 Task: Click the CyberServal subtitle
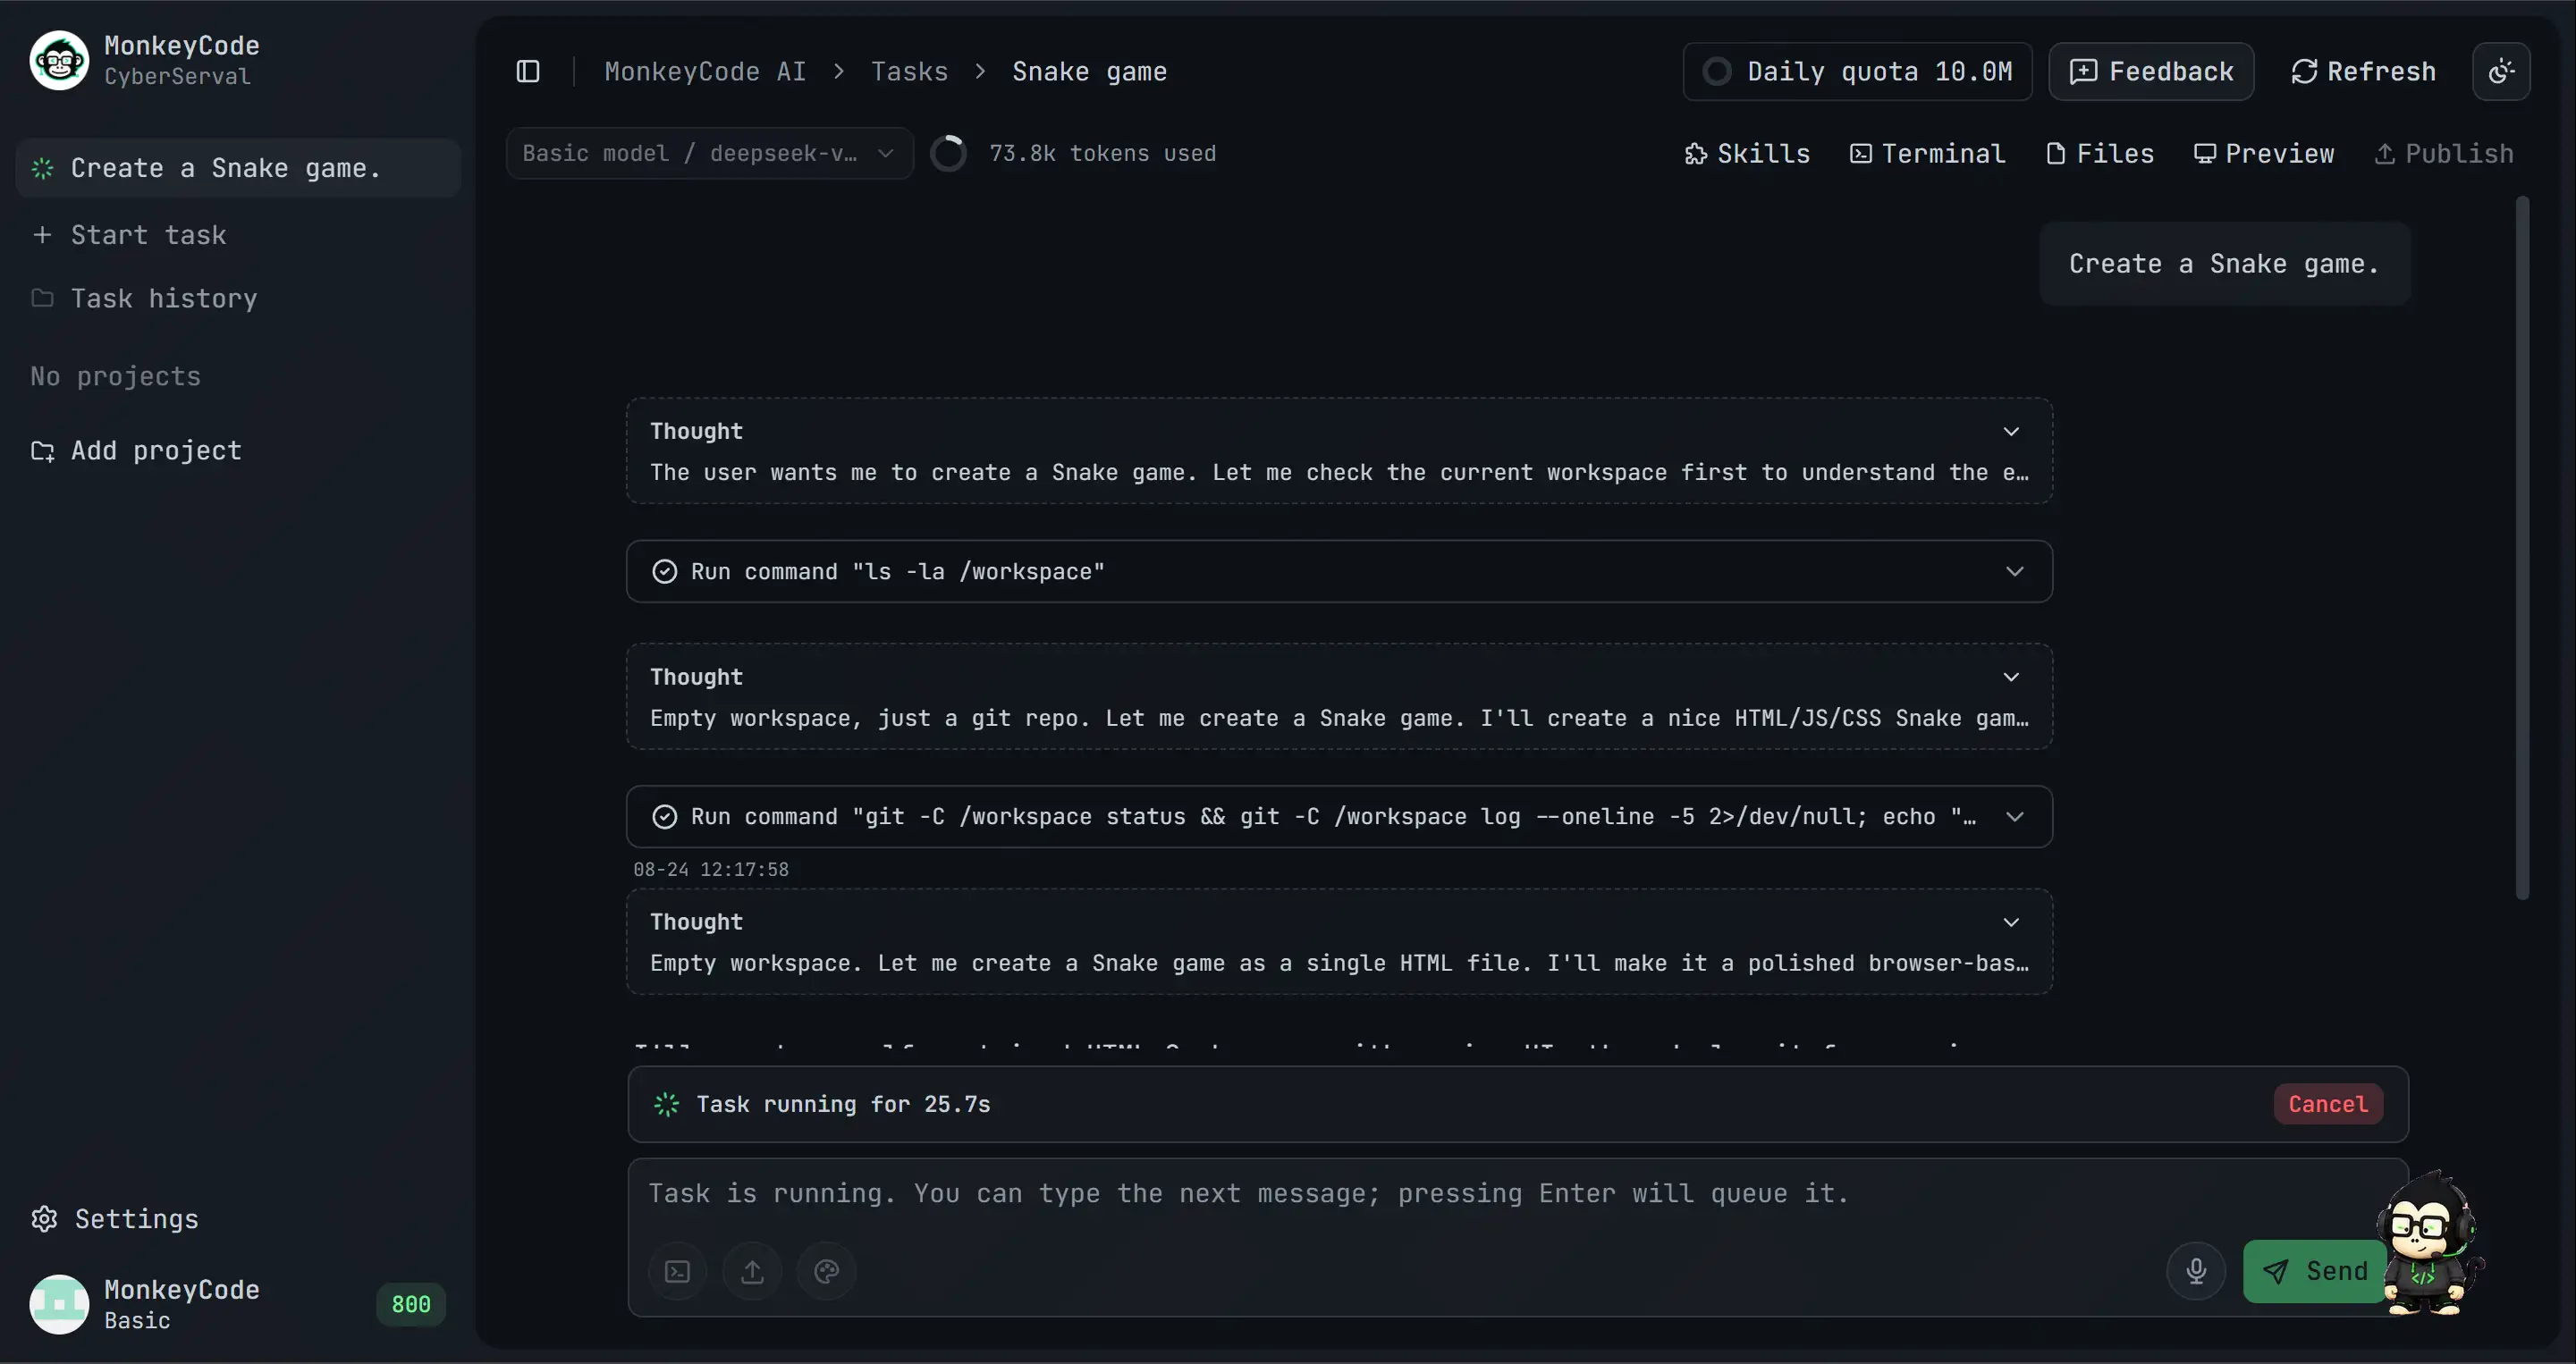coord(177,76)
